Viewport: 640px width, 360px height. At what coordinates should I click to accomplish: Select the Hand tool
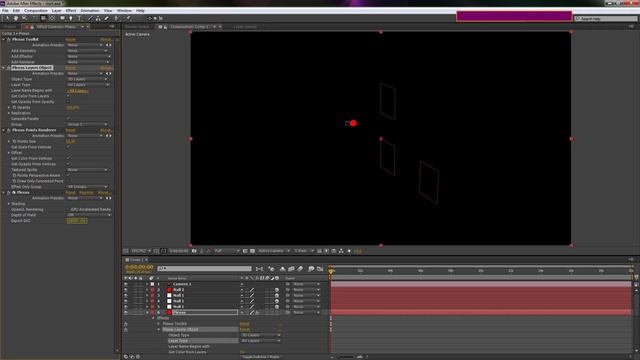click(x=16, y=18)
